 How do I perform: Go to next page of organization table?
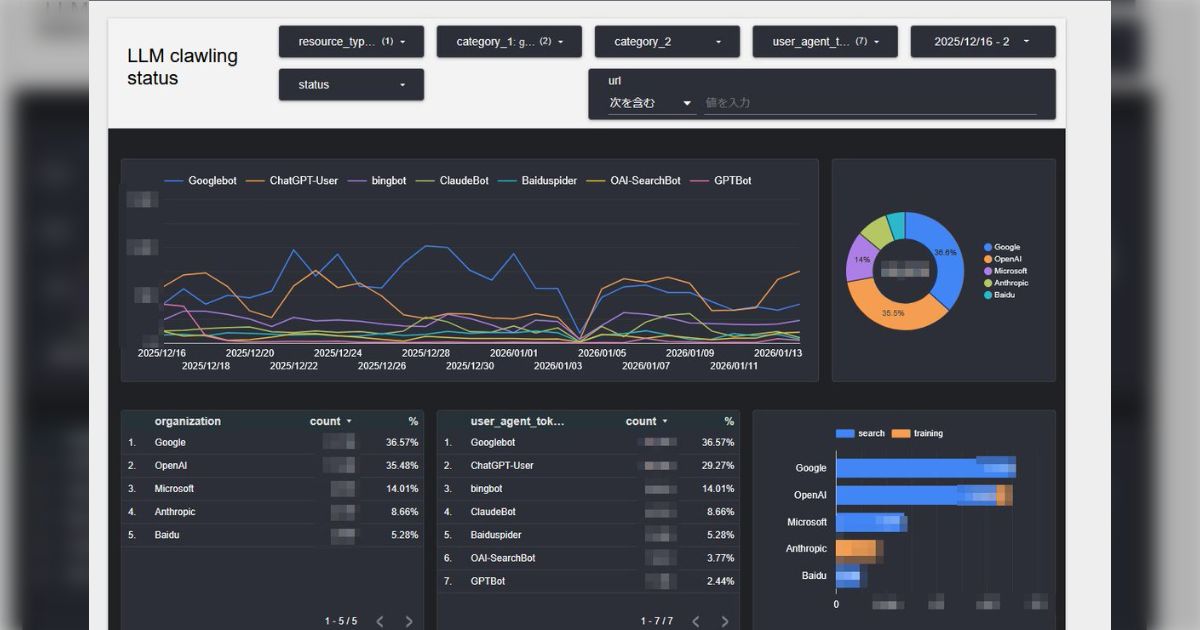coord(408,622)
